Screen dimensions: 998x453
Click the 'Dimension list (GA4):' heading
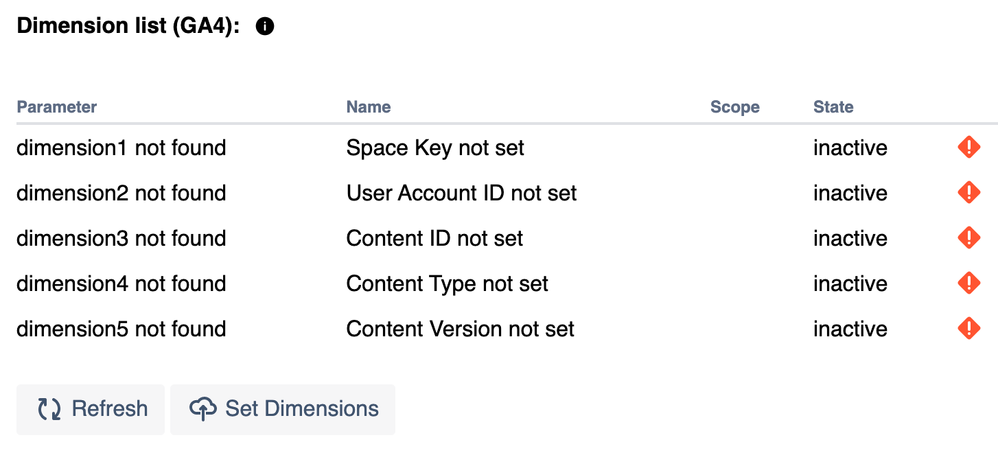coord(128,27)
